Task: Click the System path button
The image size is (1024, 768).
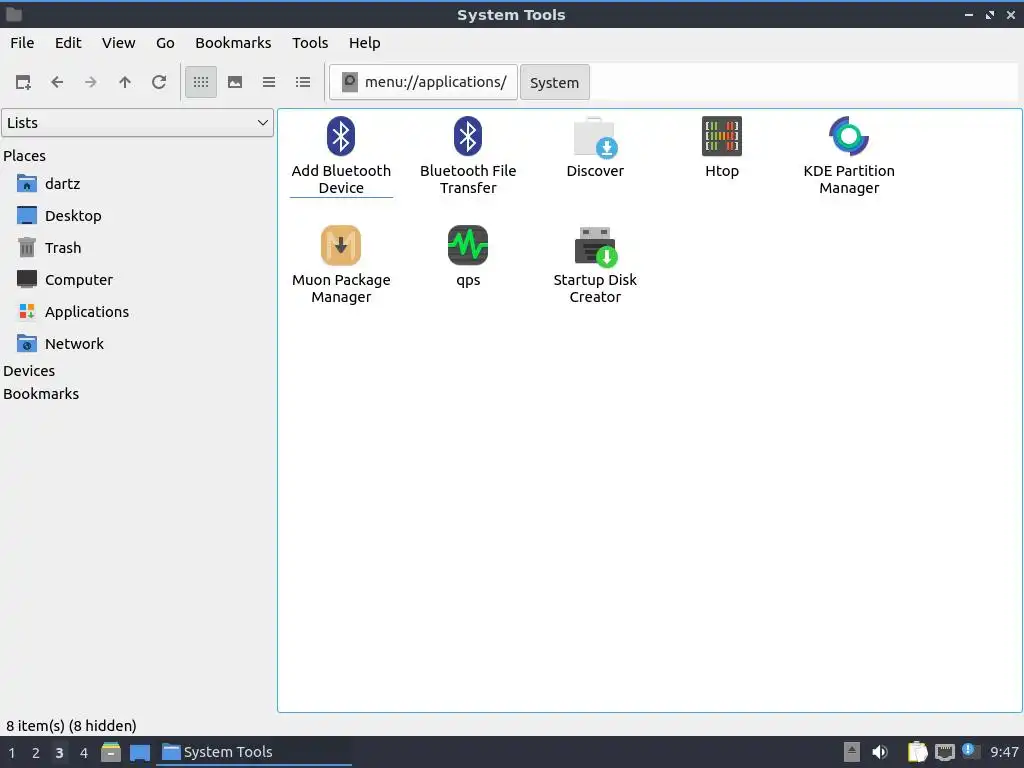Action: (x=554, y=82)
